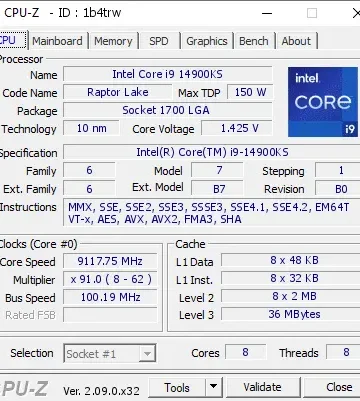Click the Instructions list box
The width and height of the screenshot is (360, 401).
click(212, 213)
